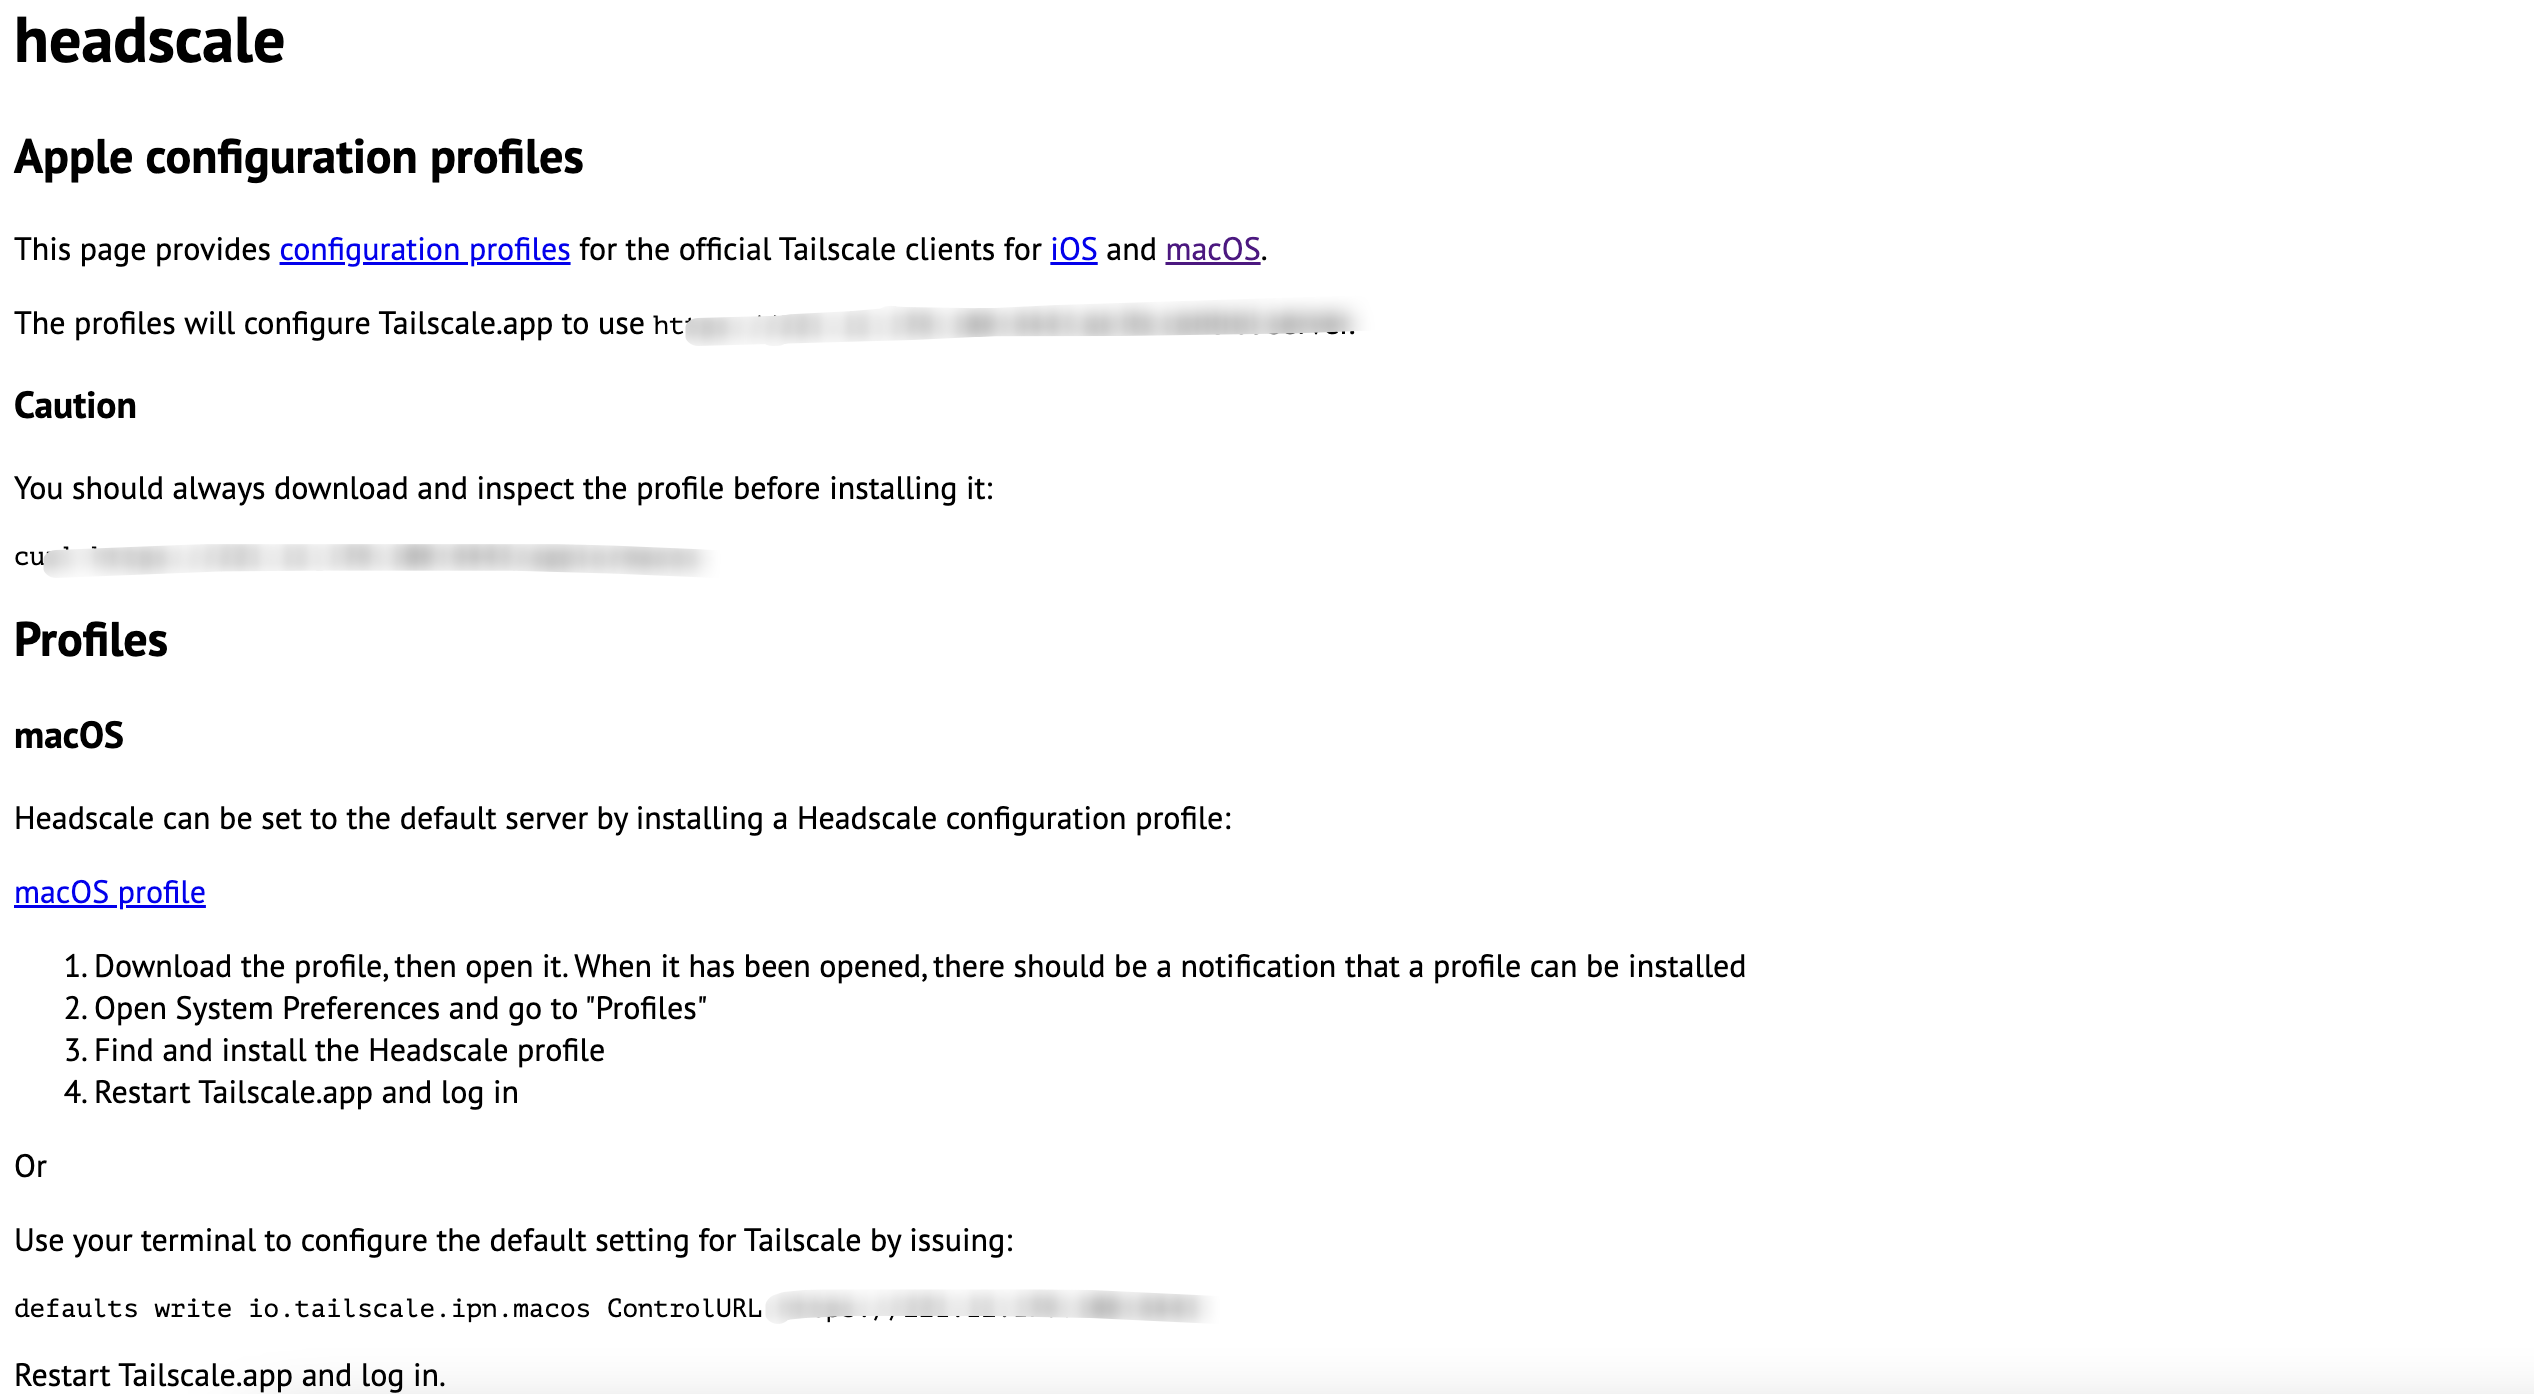
Task: Click the blurred curl command line
Action: (x=360, y=558)
